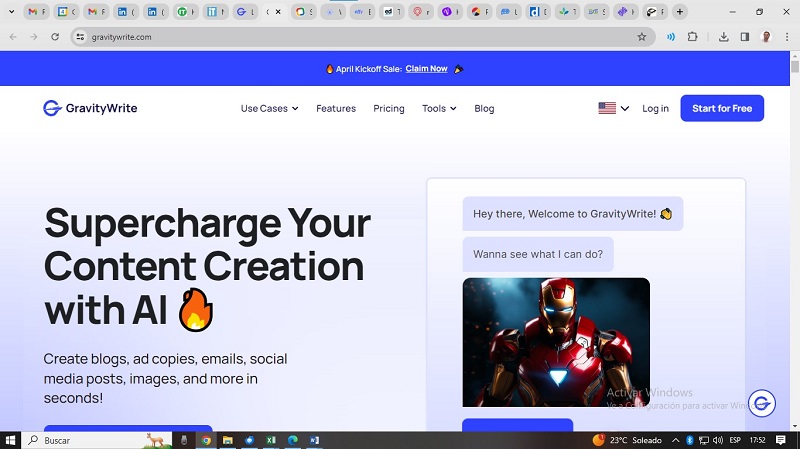Open the Extensions puzzle menu
Screen dimensions: 800x449
(692, 37)
